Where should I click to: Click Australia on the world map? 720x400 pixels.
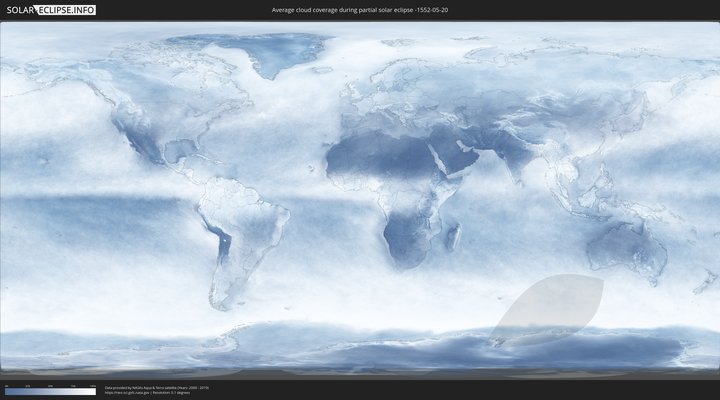pyautogui.click(x=625, y=246)
